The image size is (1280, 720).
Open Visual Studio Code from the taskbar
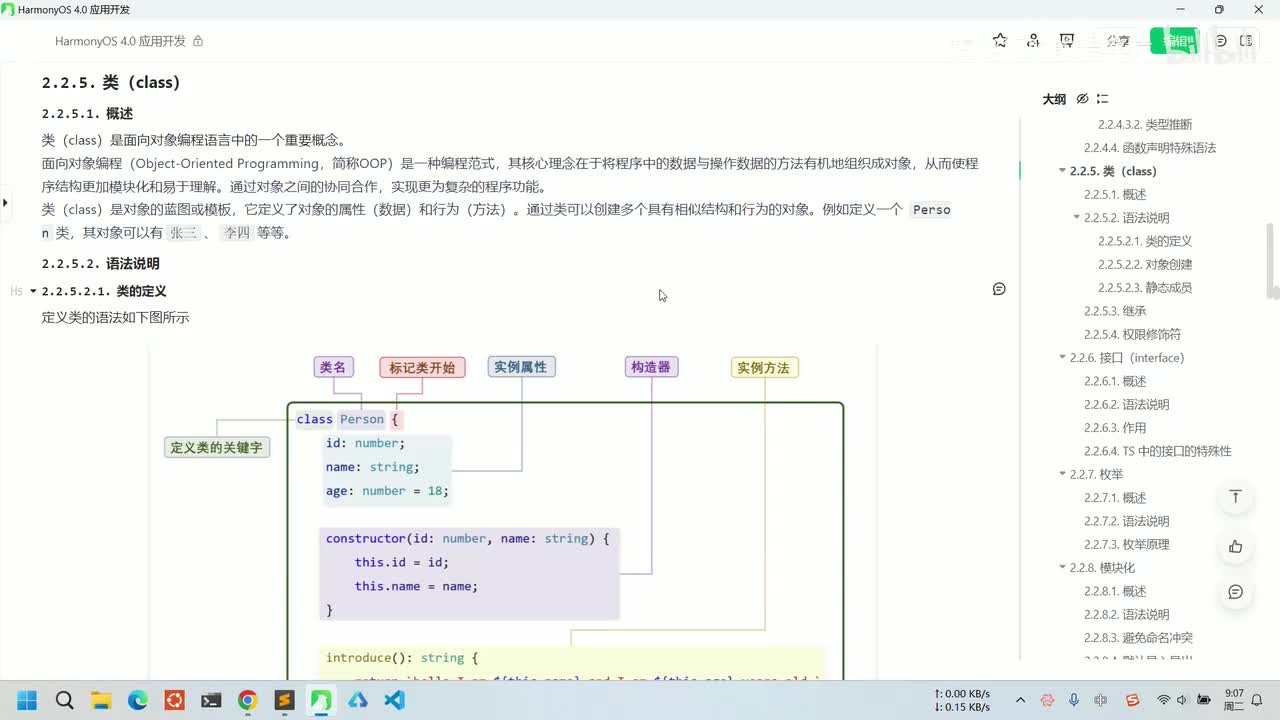pos(394,700)
